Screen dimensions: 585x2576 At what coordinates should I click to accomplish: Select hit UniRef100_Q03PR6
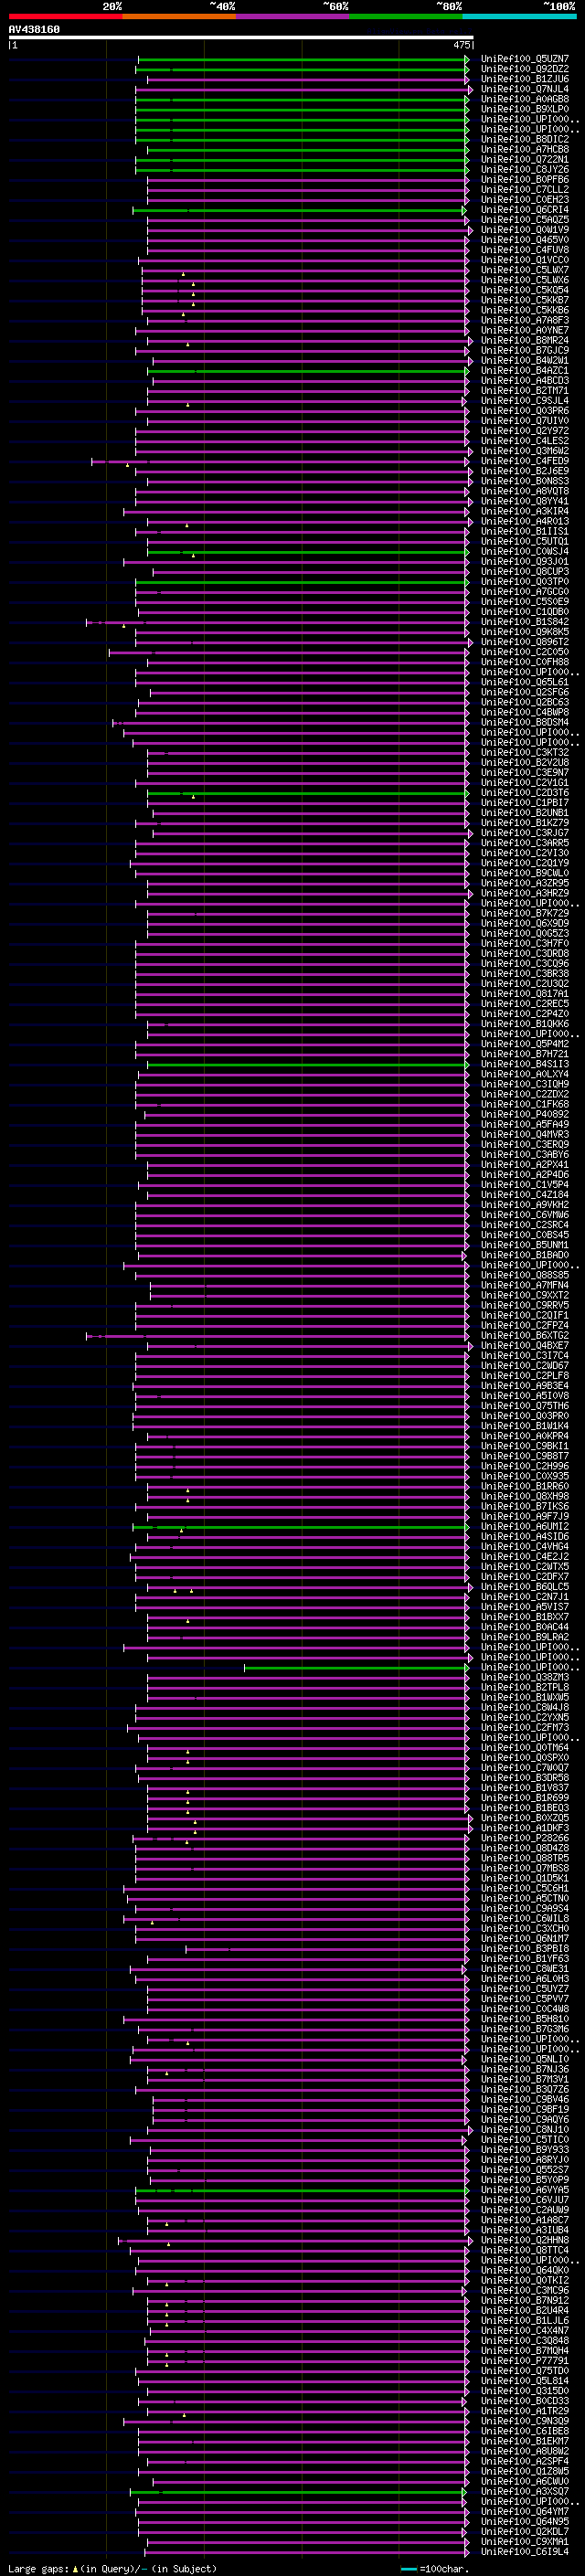point(525,411)
